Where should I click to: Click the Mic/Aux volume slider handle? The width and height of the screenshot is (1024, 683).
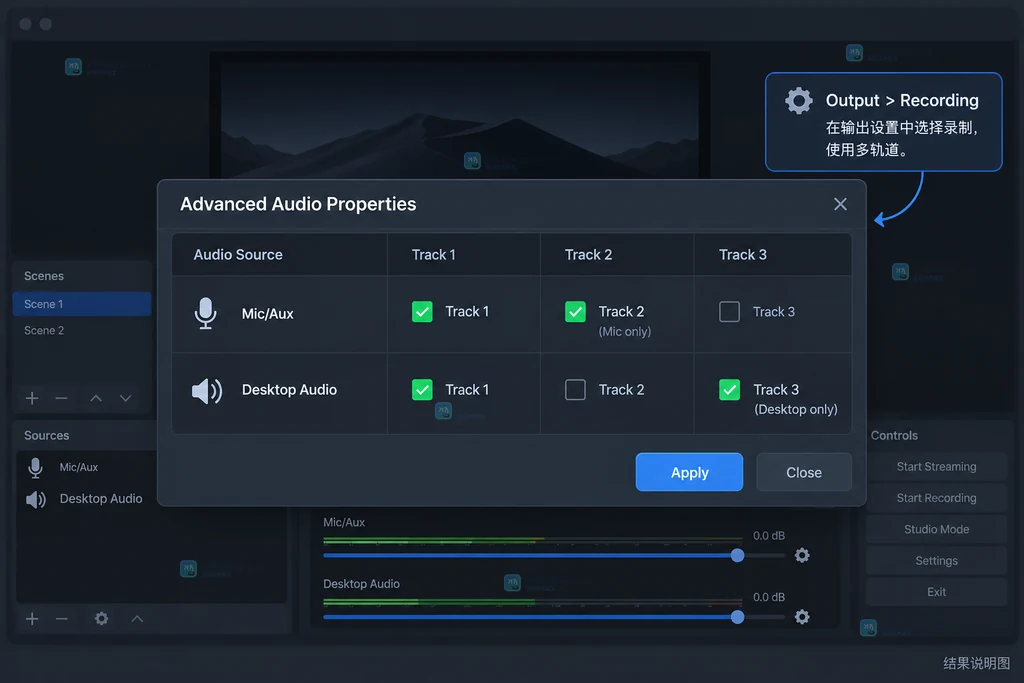pos(737,556)
